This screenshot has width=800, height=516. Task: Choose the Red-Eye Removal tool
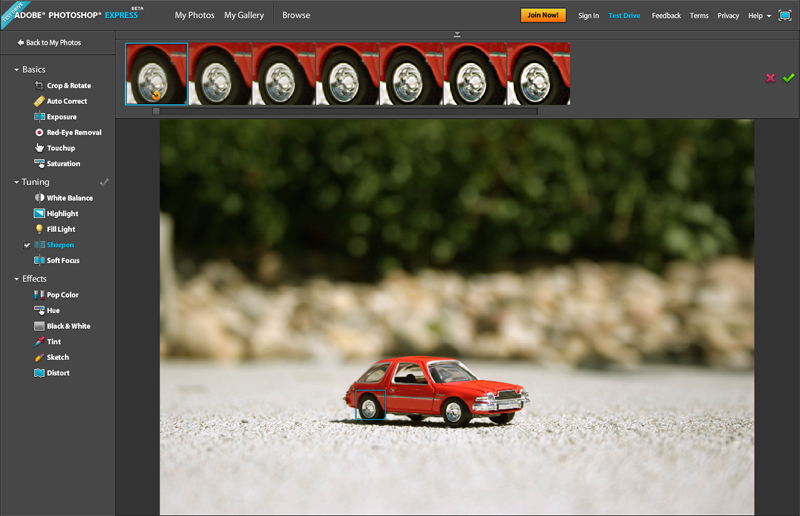(x=39, y=132)
